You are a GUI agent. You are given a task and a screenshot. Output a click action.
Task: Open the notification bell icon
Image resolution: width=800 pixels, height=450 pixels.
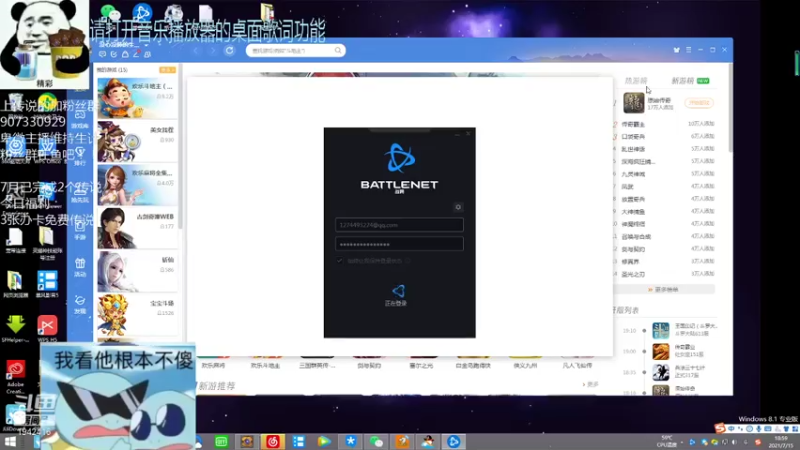point(125,54)
